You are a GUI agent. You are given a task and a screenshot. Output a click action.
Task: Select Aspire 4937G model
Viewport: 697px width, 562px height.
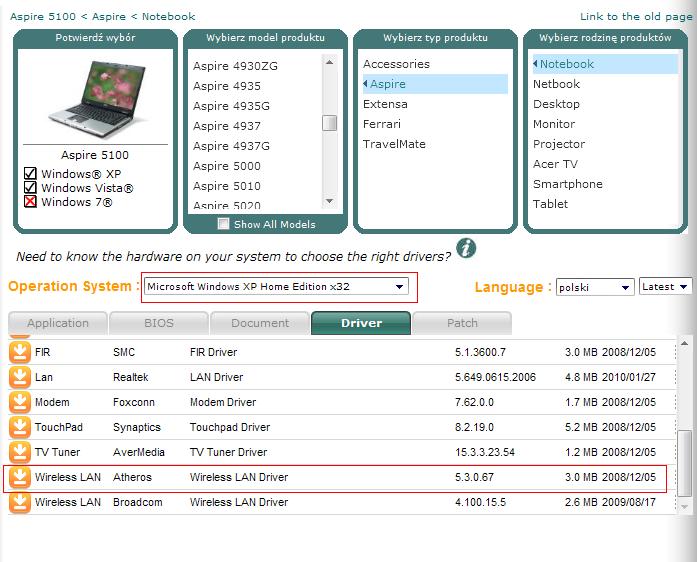tap(231, 146)
